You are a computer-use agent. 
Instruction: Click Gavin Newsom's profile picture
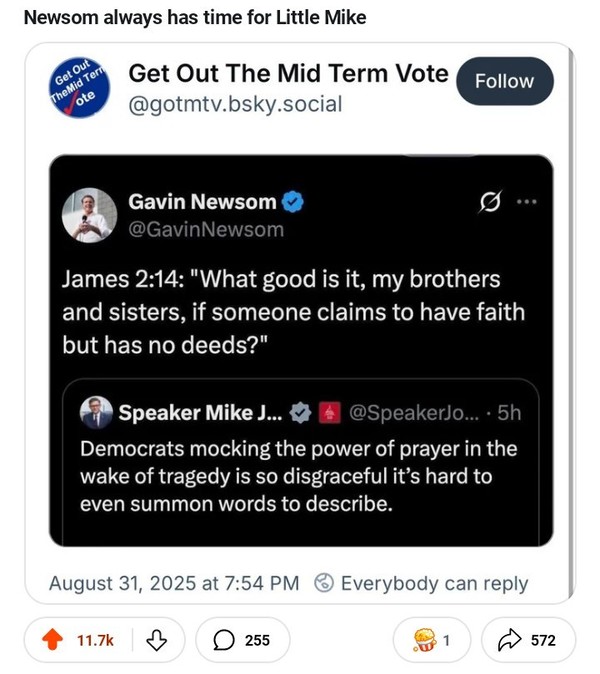pyautogui.click(x=89, y=214)
